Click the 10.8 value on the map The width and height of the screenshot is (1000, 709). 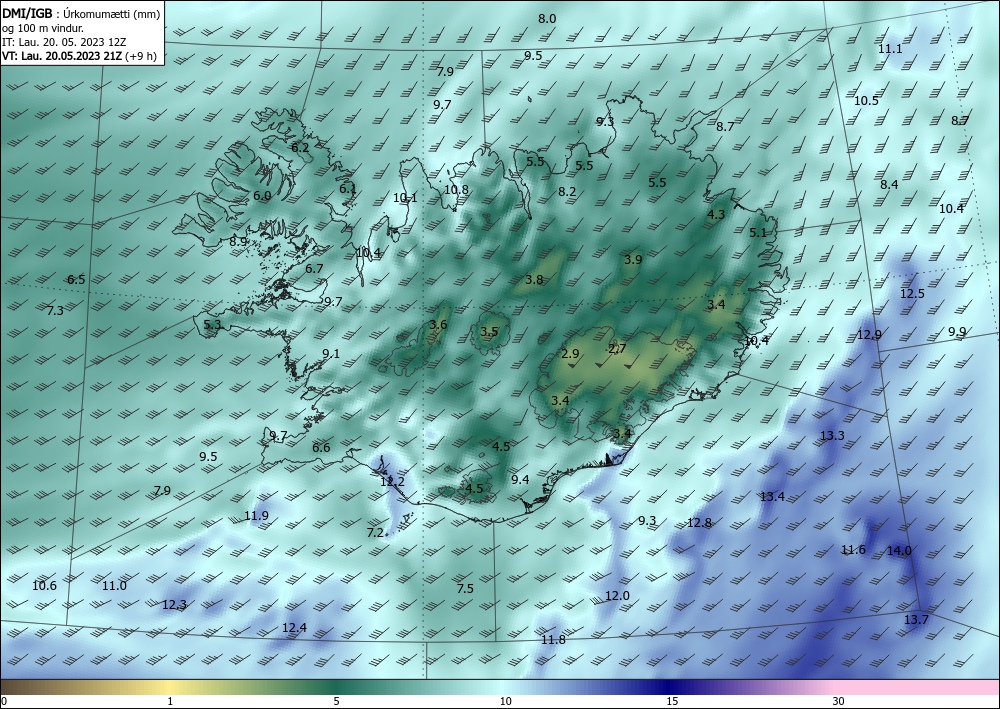[457, 189]
